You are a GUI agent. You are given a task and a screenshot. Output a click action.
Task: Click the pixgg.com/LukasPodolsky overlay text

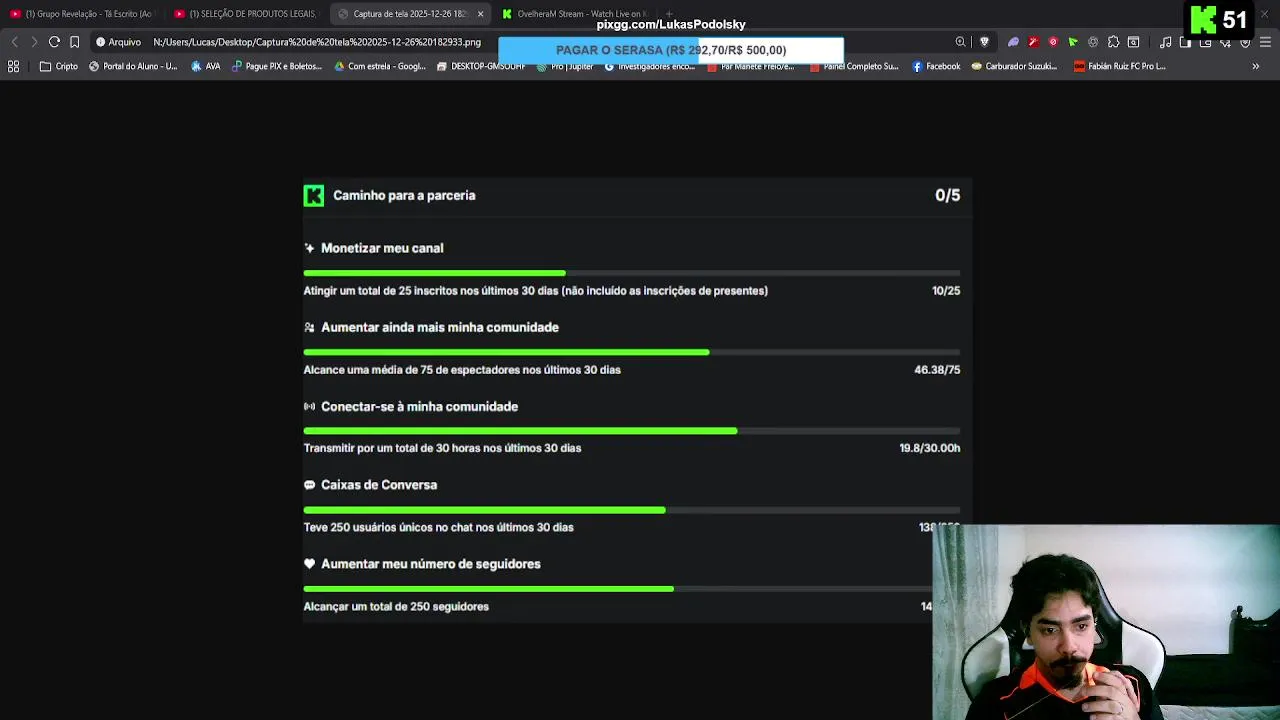(x=671, y=25)
